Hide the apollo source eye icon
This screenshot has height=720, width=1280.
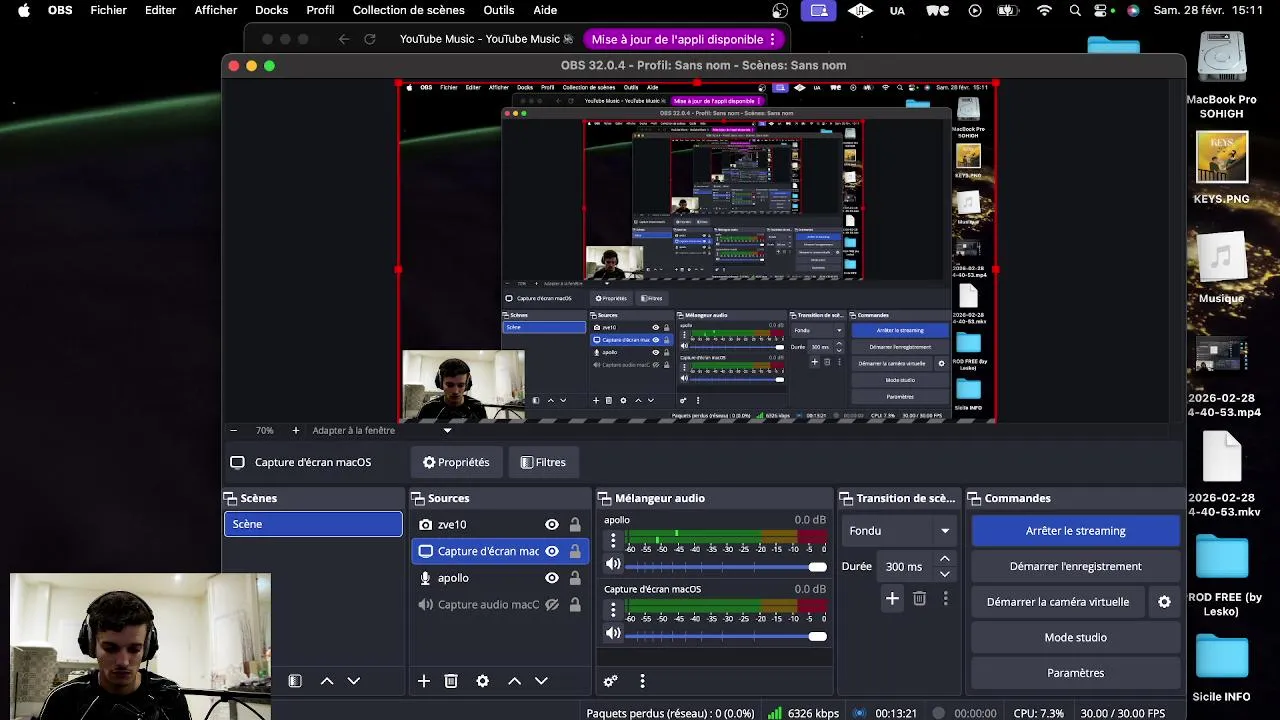click(552, 578)
